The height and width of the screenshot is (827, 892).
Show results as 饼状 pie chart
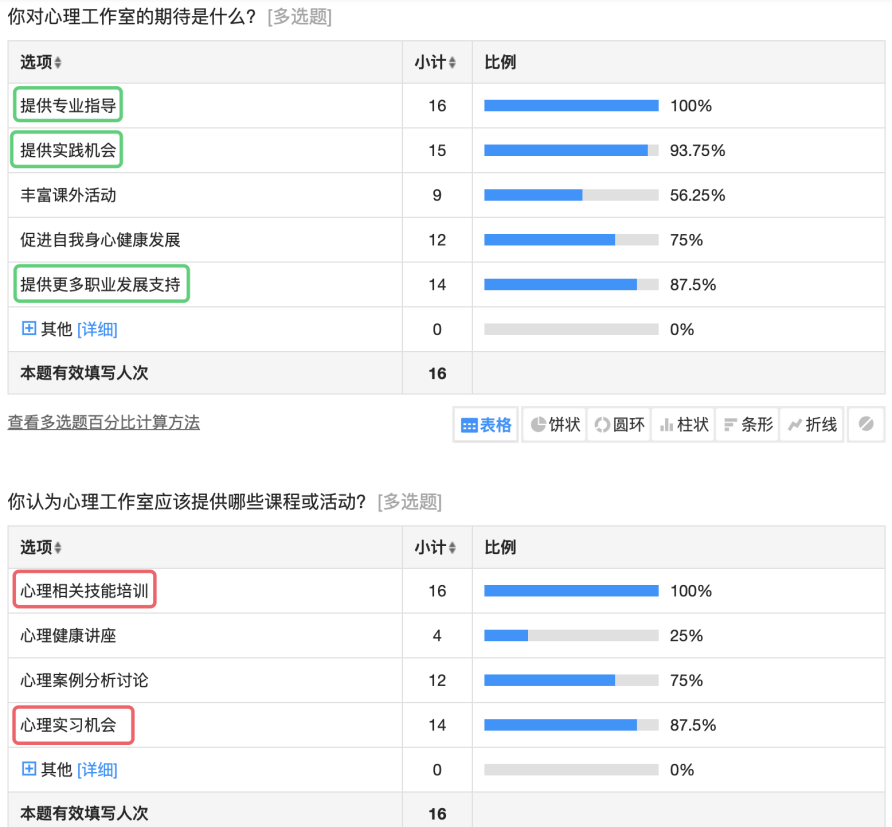tap(555, 425)
